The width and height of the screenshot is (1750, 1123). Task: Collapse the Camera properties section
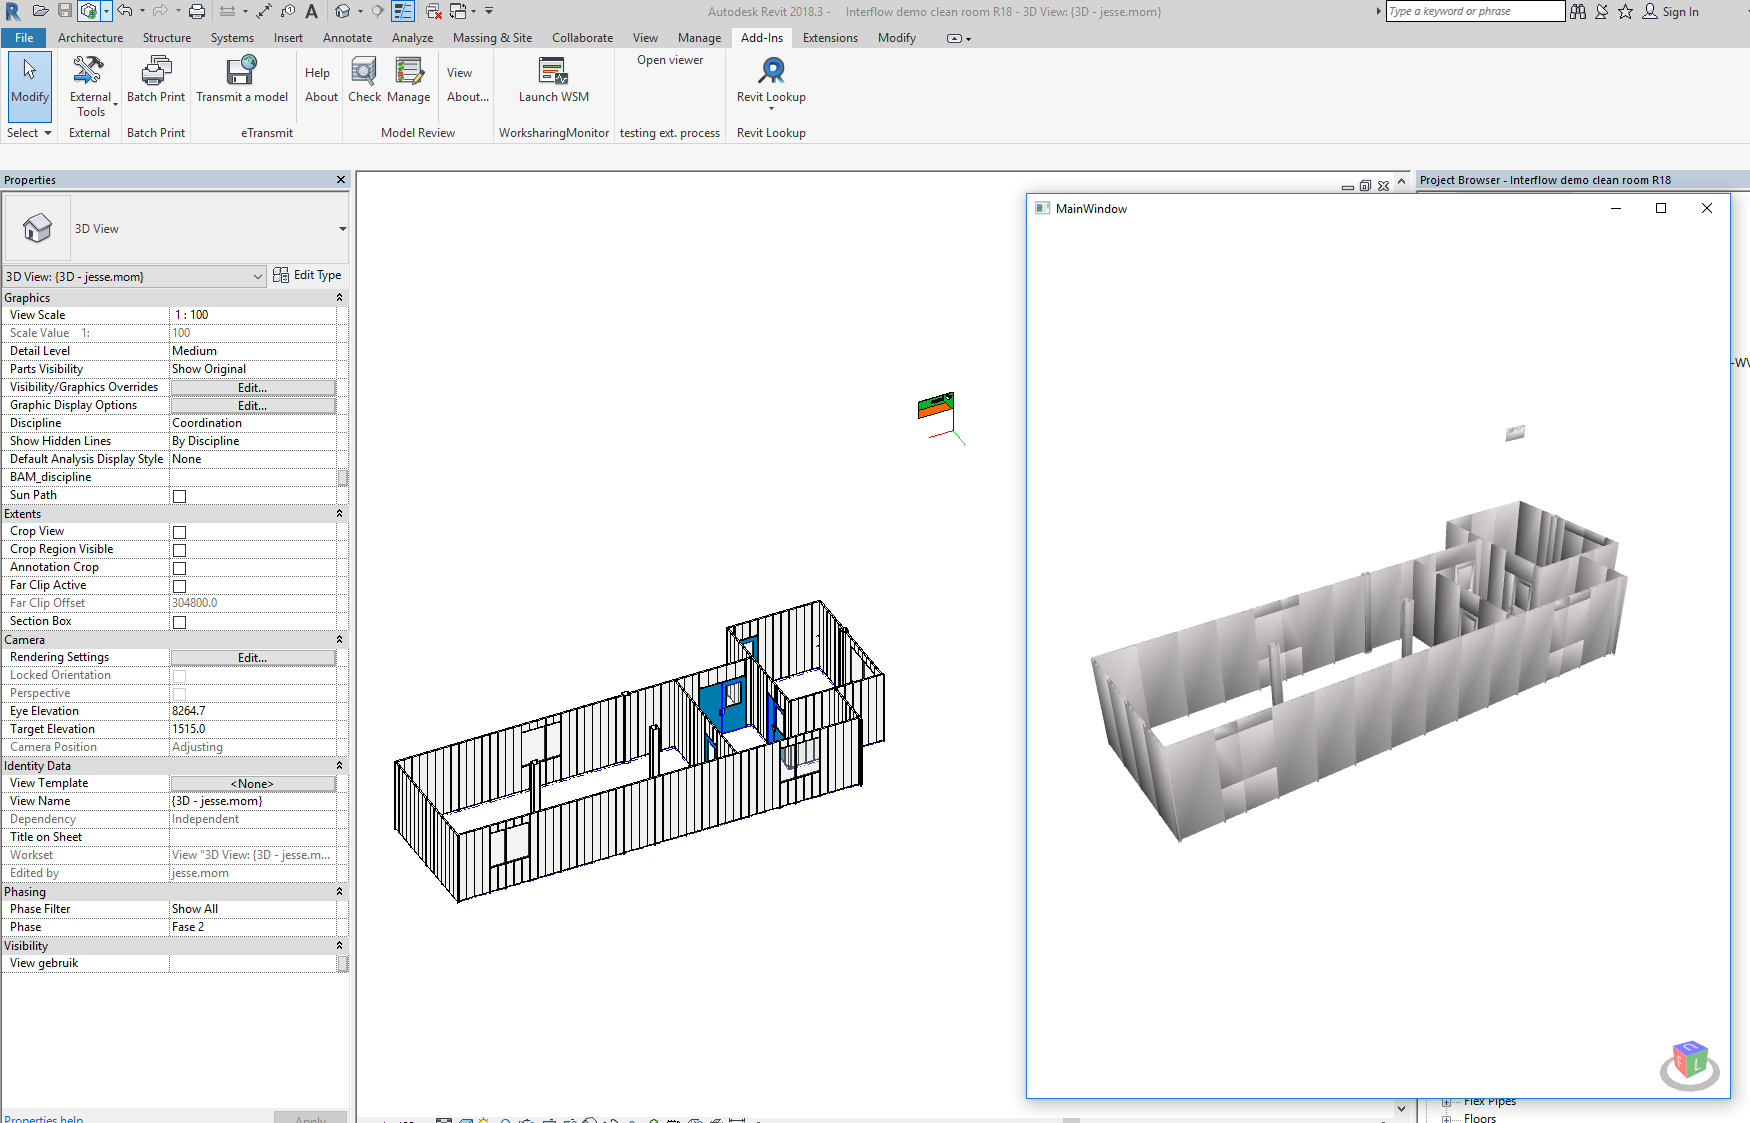[x=338, y=639]
